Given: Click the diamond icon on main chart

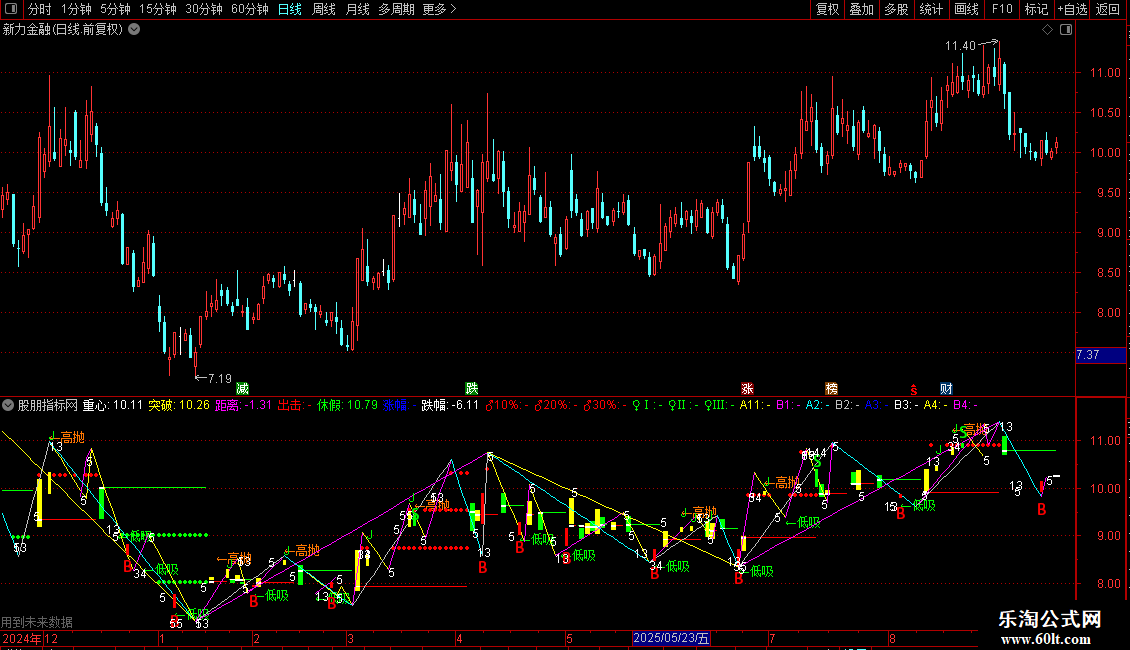Looking at the screenshot, I should [1048, 30].
